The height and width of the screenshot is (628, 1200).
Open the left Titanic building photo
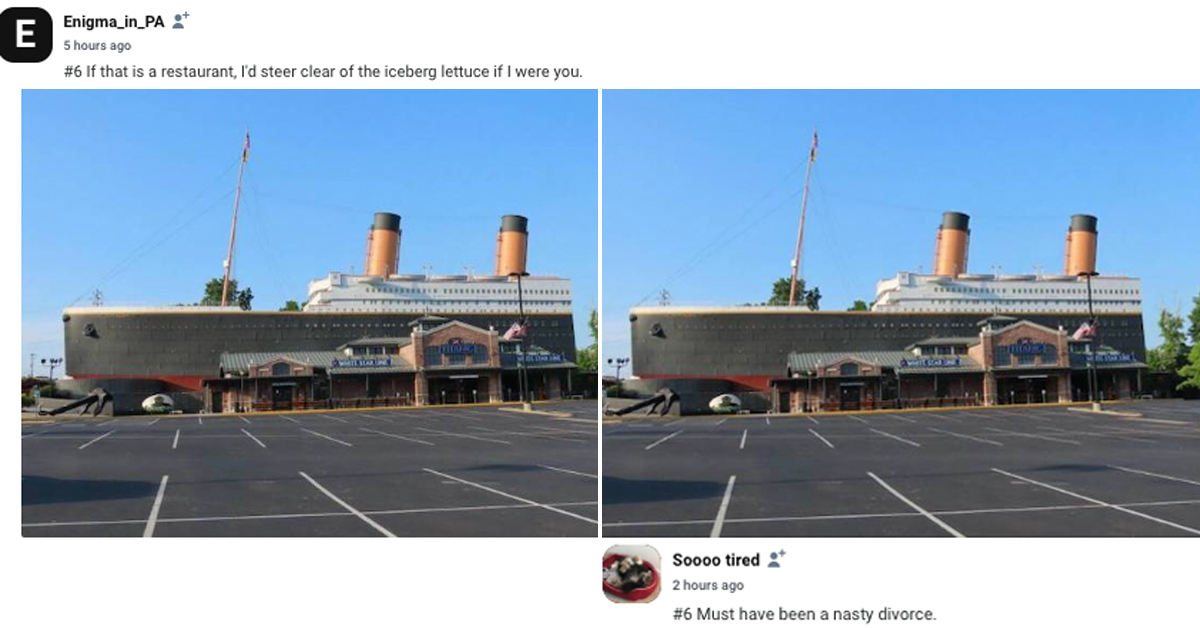coord(309,313)
